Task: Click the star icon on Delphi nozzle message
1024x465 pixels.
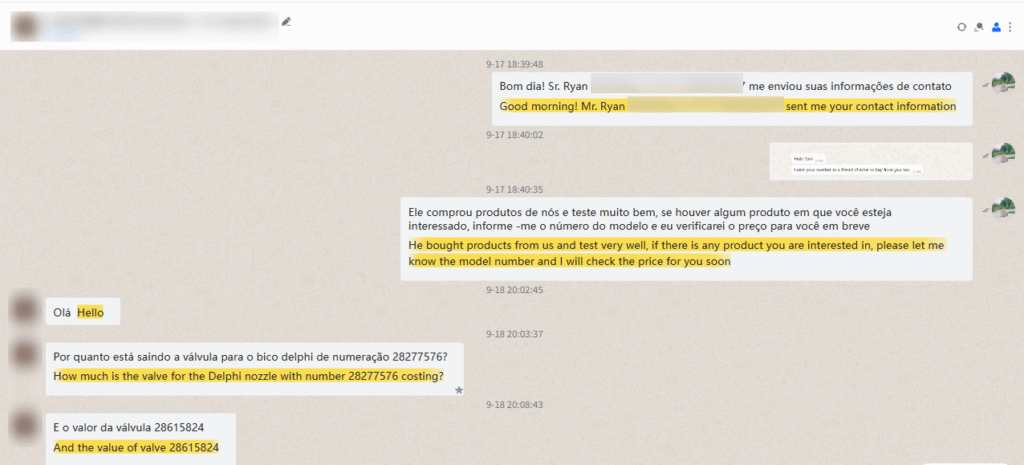Action: pos(459,389)
